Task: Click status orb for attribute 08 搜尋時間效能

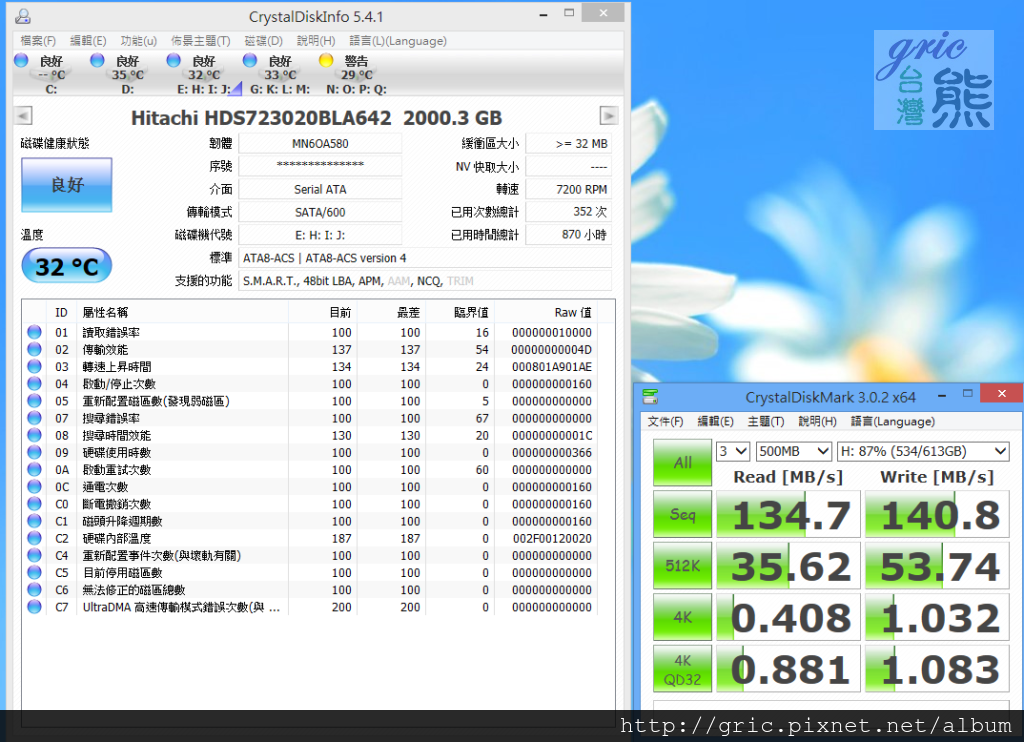Action: [x=35, y=435]
